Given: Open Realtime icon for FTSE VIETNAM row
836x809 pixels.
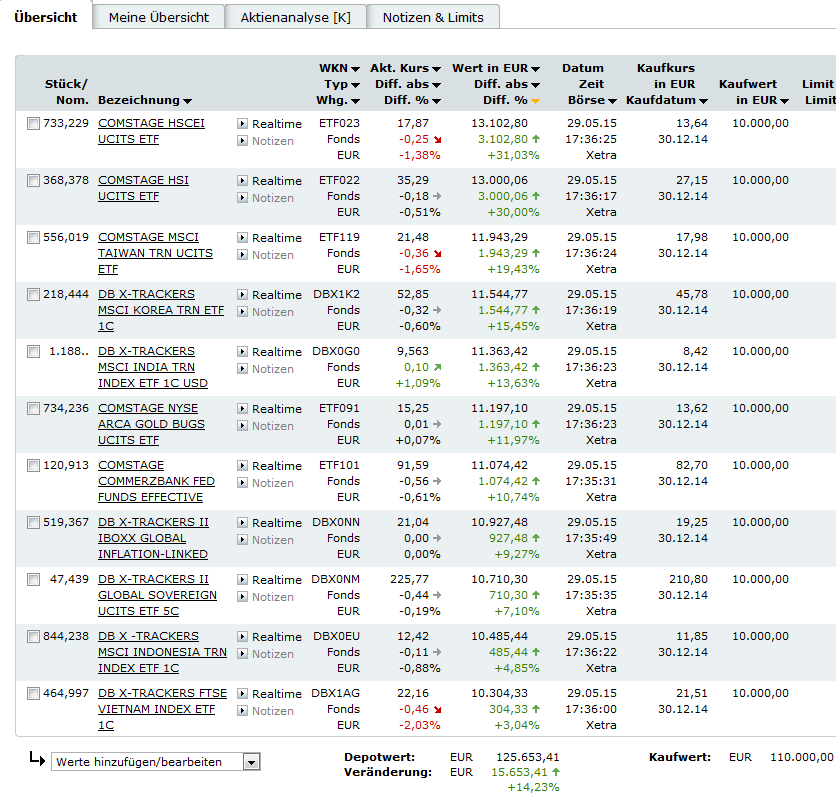Looking at the screenshot, I should (242, 694).
